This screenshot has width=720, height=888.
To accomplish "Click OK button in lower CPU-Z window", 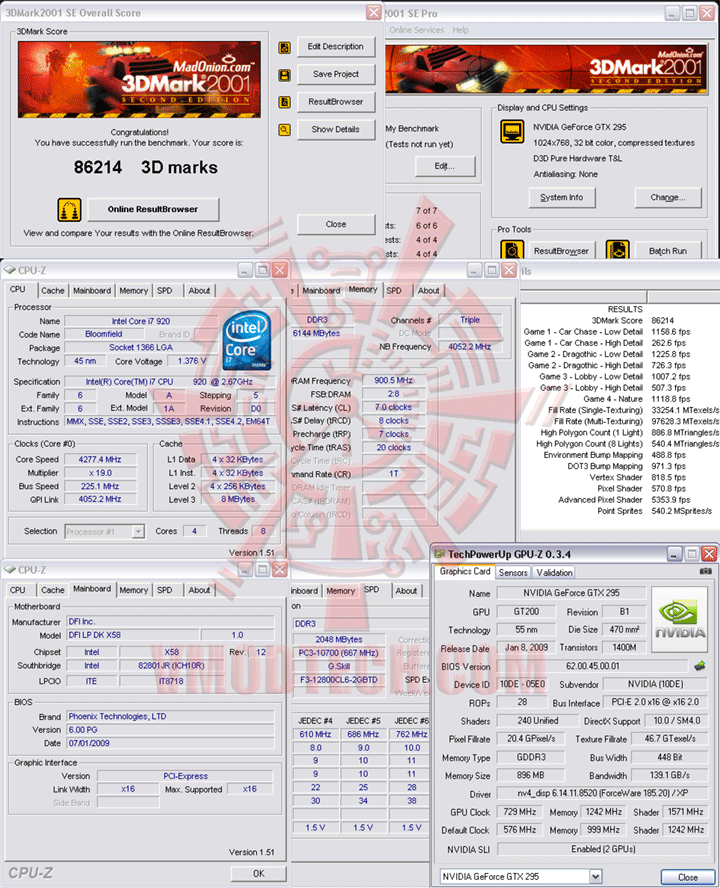I will click(x=259, y=874).
